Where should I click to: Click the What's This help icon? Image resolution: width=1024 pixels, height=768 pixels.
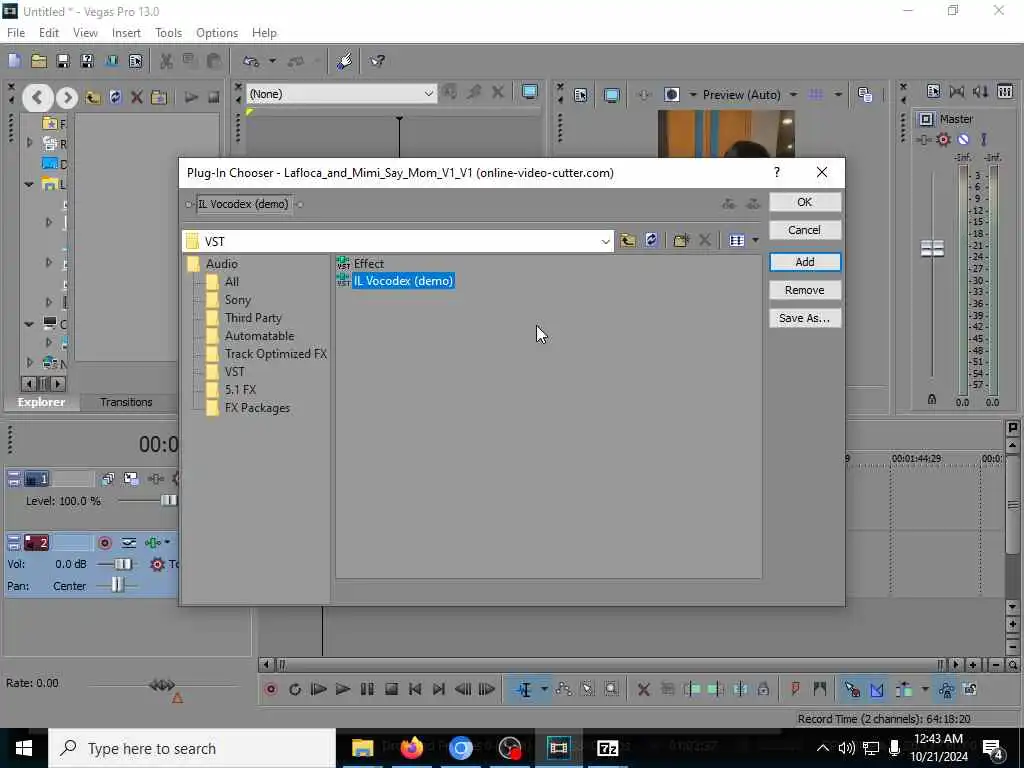pyautogui.click(x=377, y=61)
